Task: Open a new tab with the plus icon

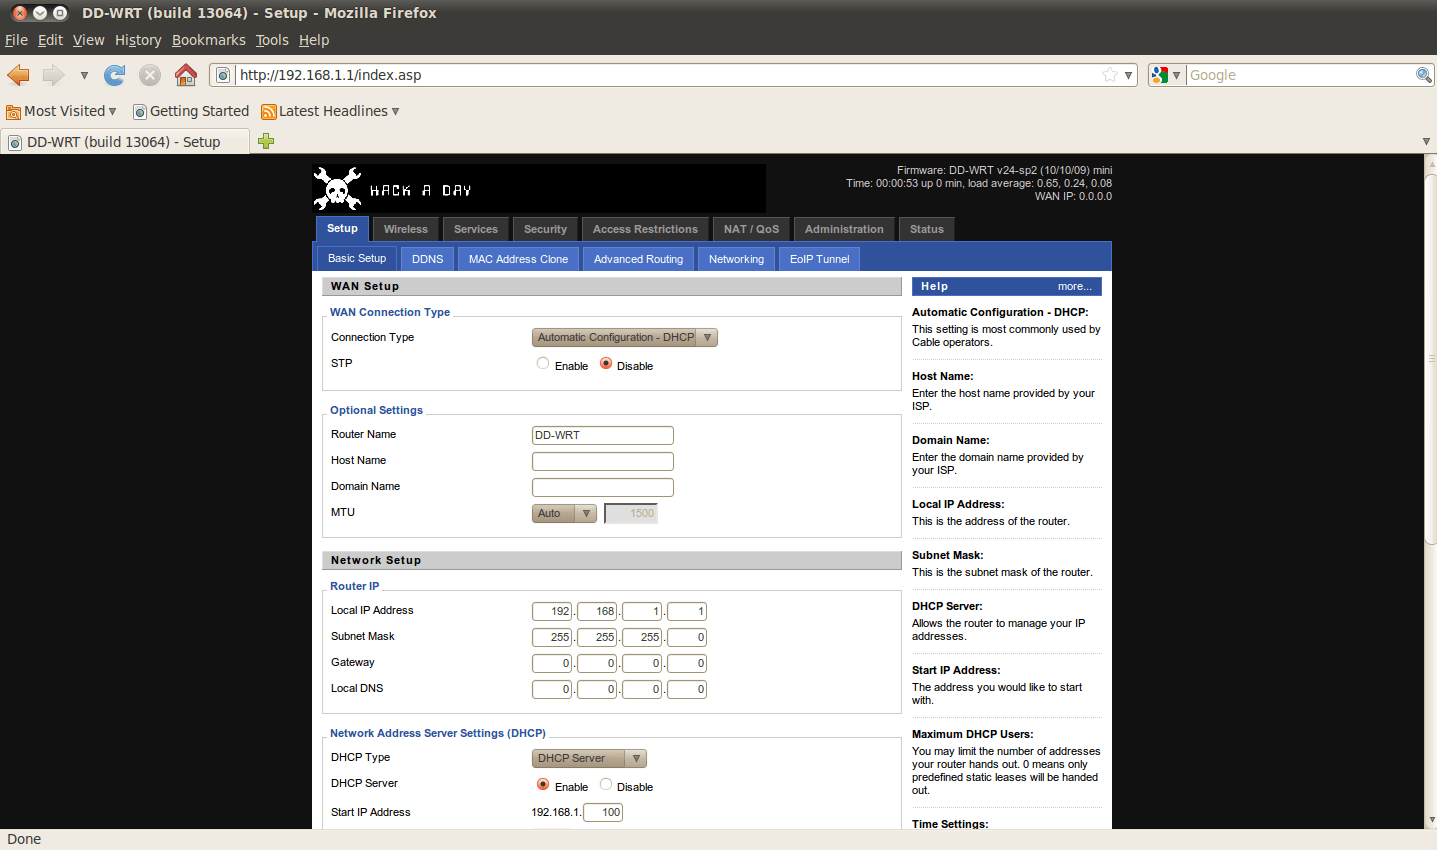Action: click(266, 141)
